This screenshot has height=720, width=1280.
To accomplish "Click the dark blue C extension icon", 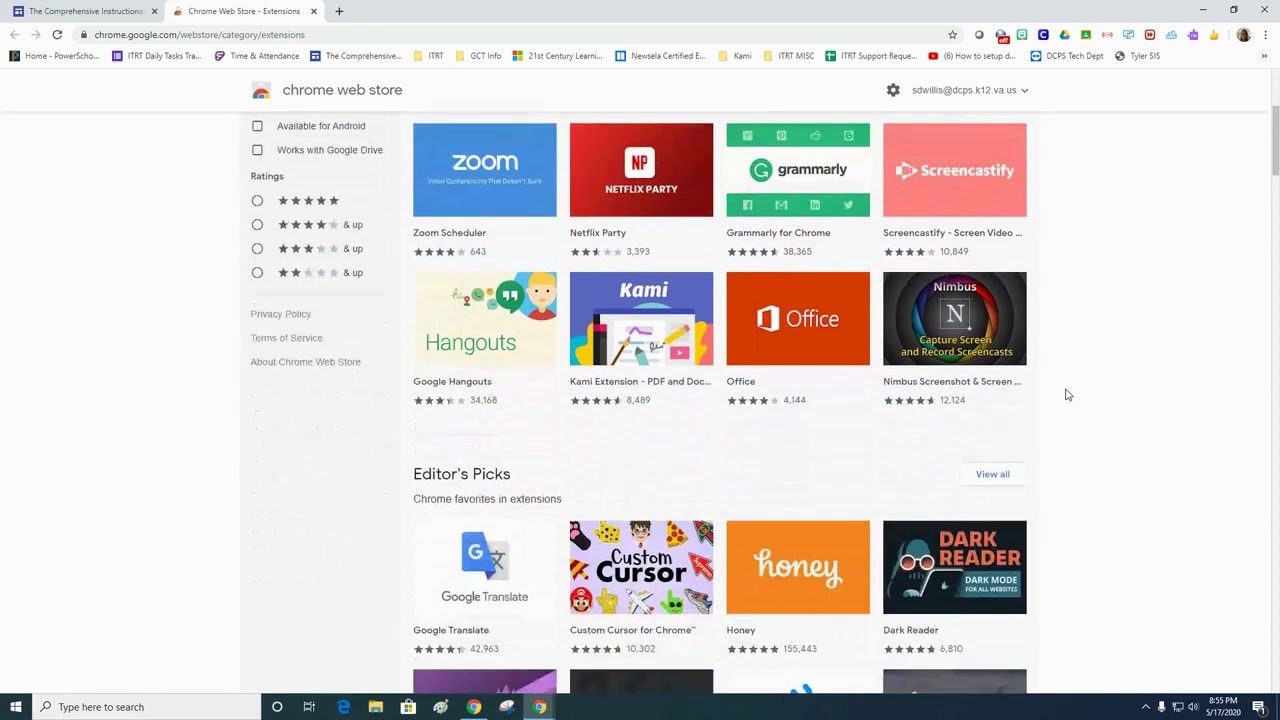I will 1043,35.
